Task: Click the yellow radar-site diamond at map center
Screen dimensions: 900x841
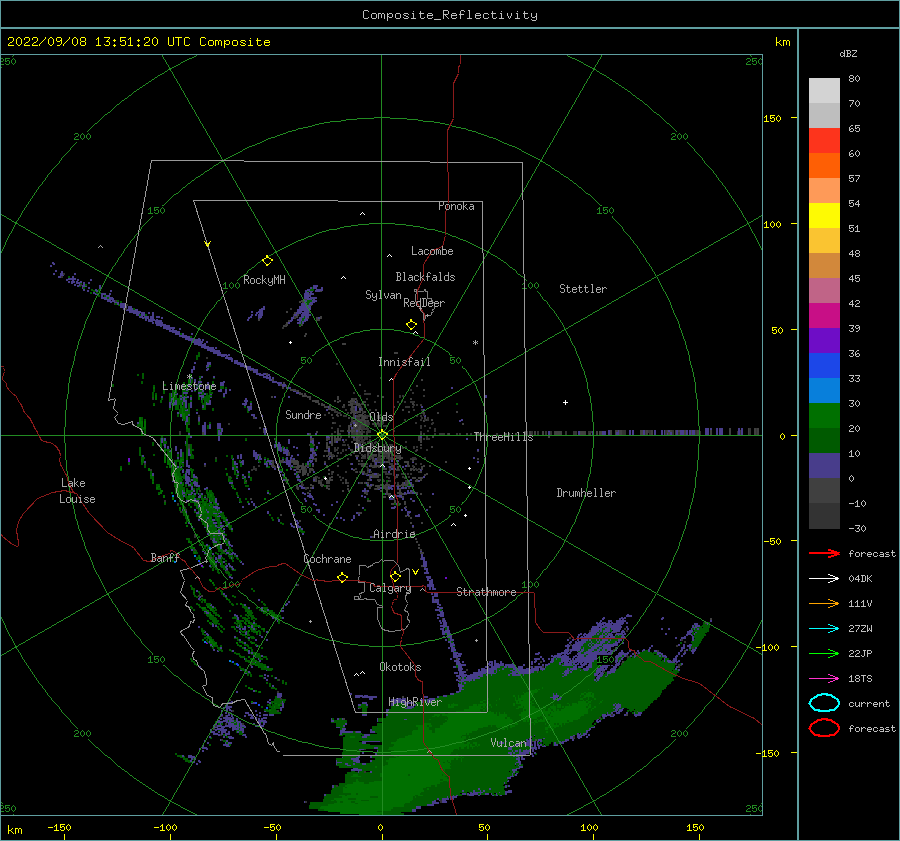Action: pyautogui.click(x=382, y=435)
